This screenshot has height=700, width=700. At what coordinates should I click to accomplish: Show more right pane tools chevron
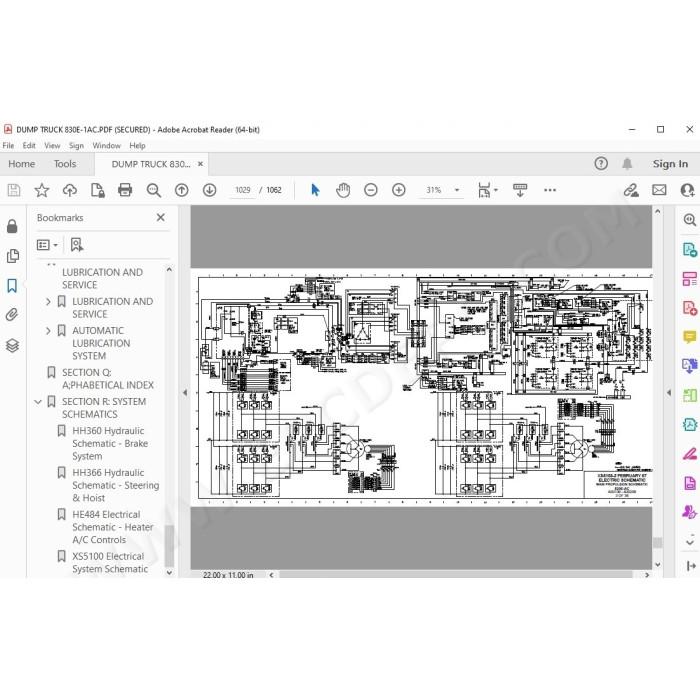click(x=690, y=542)
